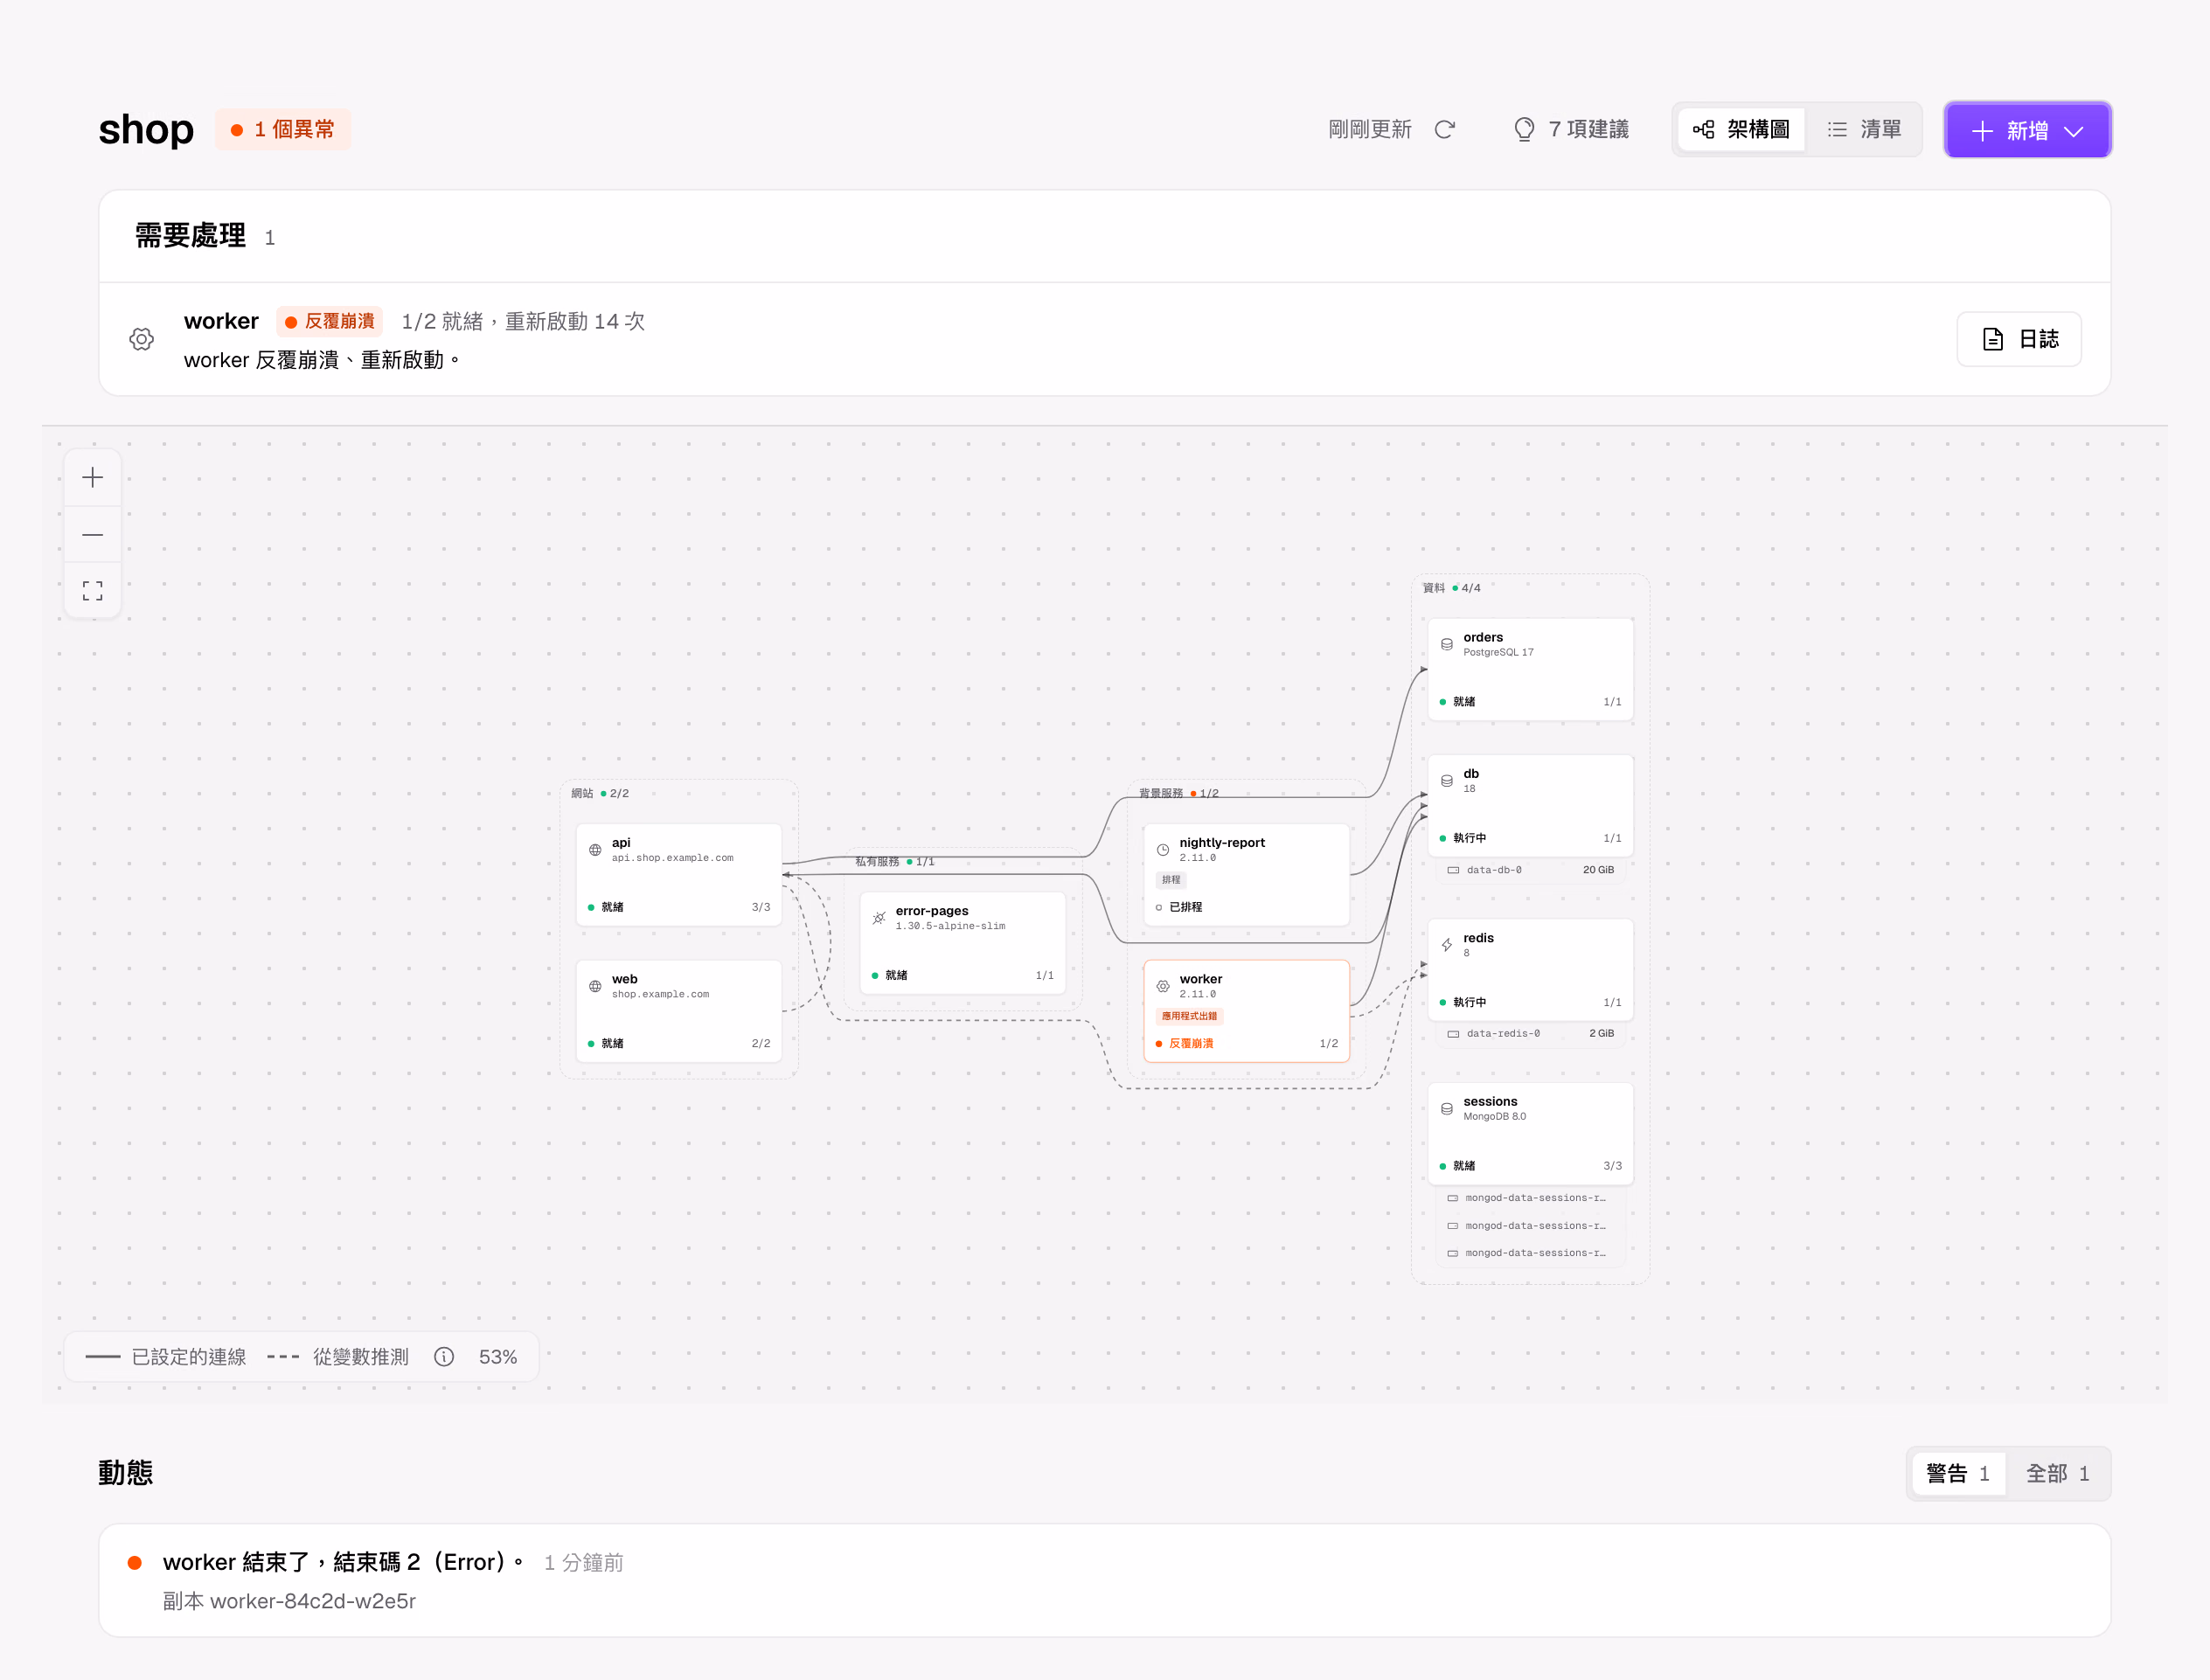Click the redis lightning bolt icon
Image resolution: width=2210 pixels, height=1680 pixels.
[1447, 945]
